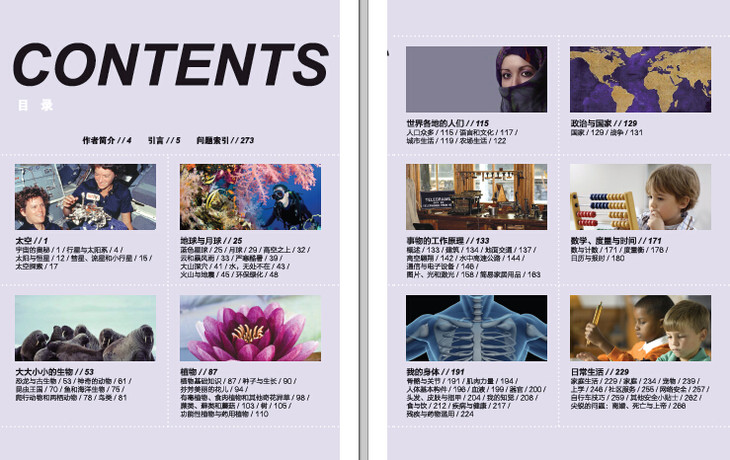Click the walrus group photo
The image size is (730, 460).
point(85,328)
